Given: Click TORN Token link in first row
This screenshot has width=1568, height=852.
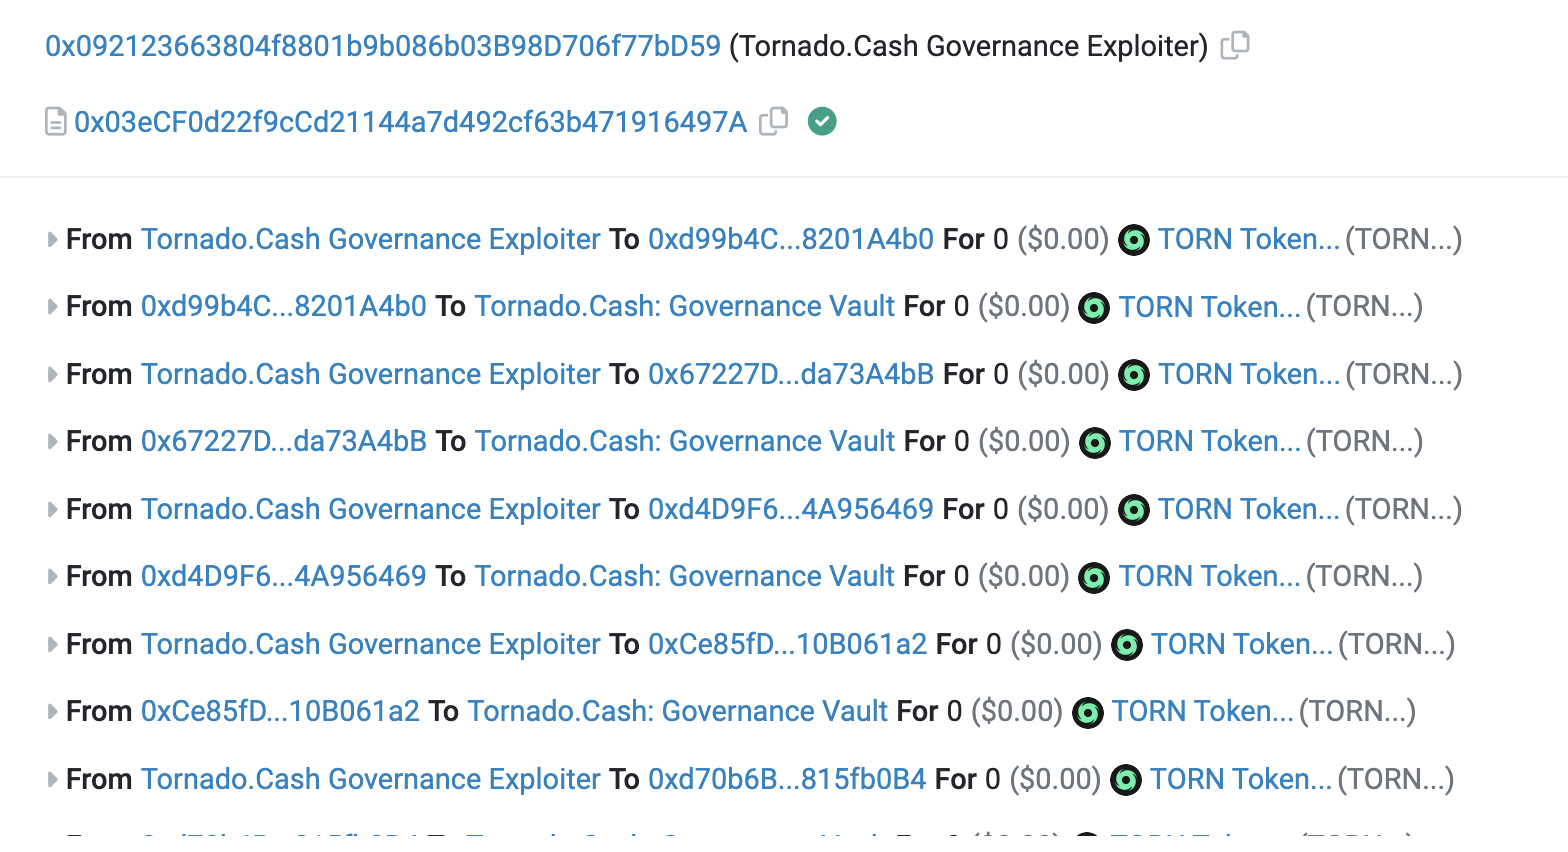Looking at the screenshot, I should [x=1248, y=239].
